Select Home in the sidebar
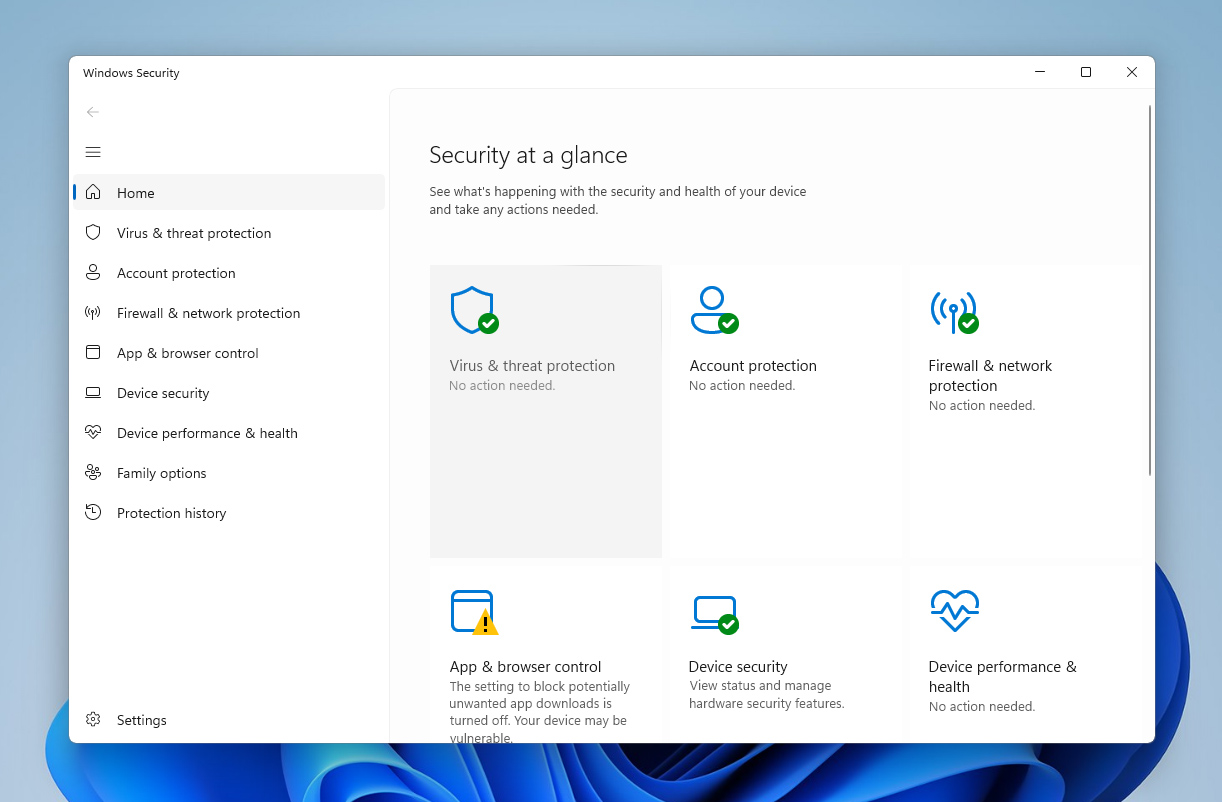The height and width of the screenshot is (802, 1222). 229,192
